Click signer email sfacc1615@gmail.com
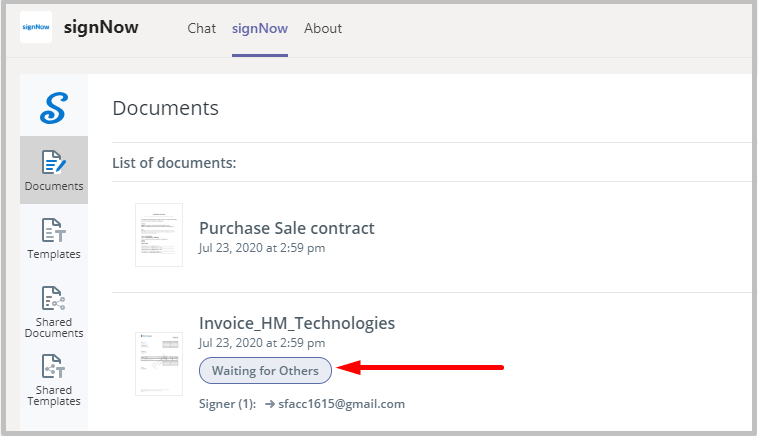 point(341,404)
